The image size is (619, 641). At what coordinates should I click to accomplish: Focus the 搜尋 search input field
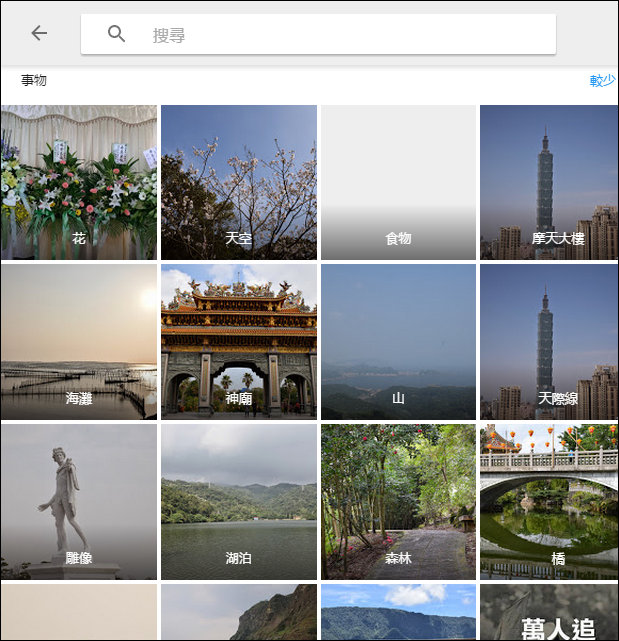(318, 34)
